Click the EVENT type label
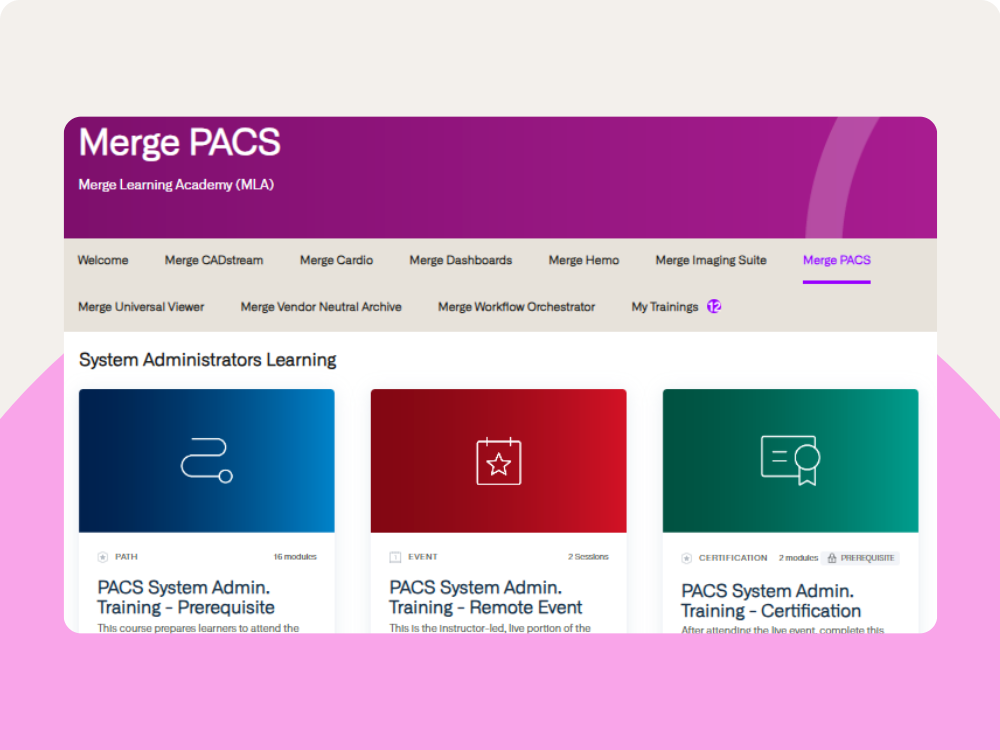 (x=423, y=557)
